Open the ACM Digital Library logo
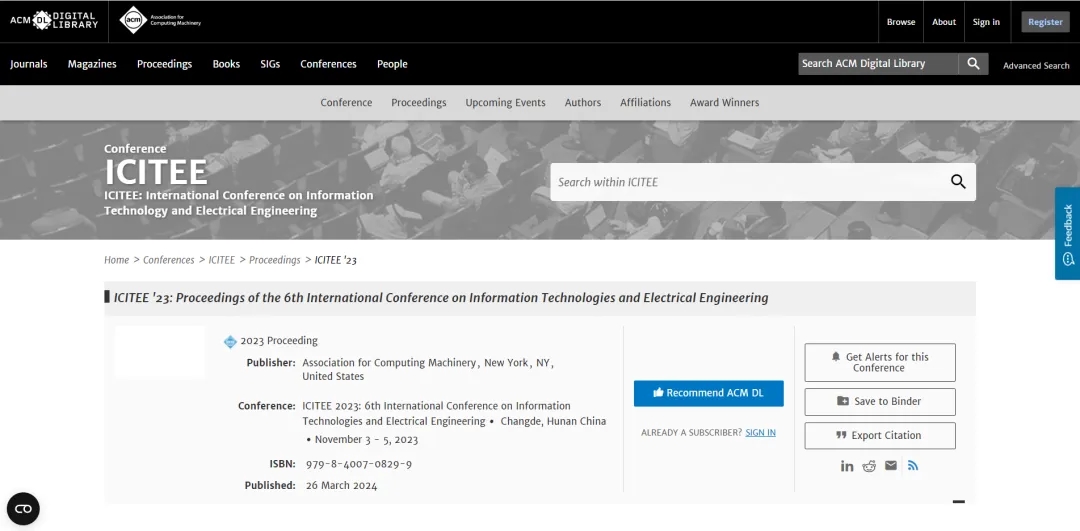The image size is (1080, 531). [54, 21]
